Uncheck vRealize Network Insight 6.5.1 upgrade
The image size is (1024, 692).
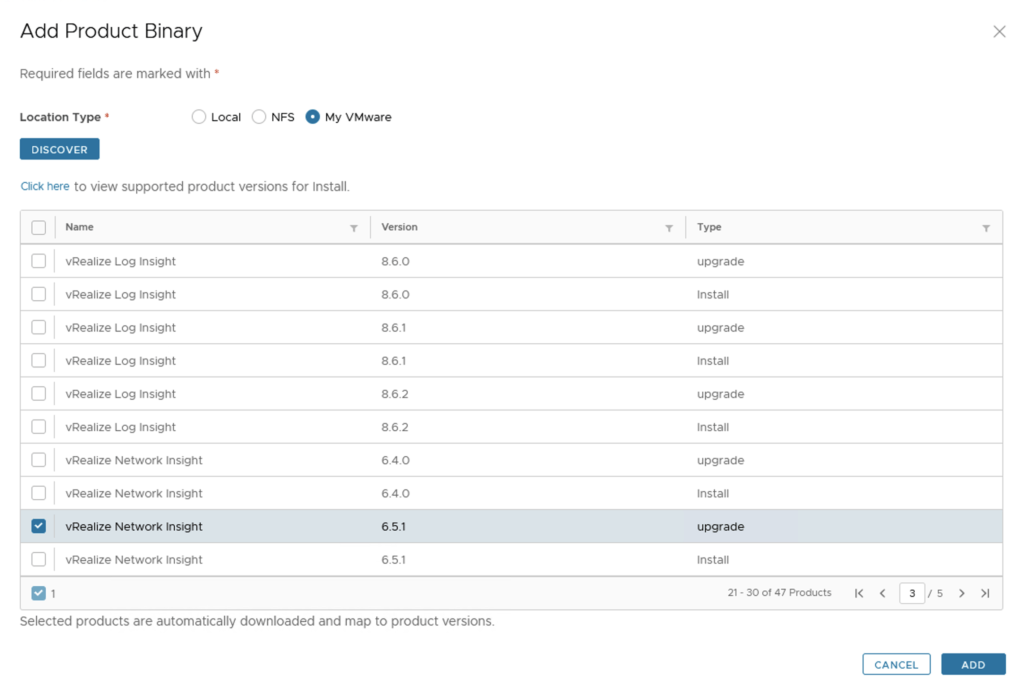pyautogui.click(x=39, y=526)
